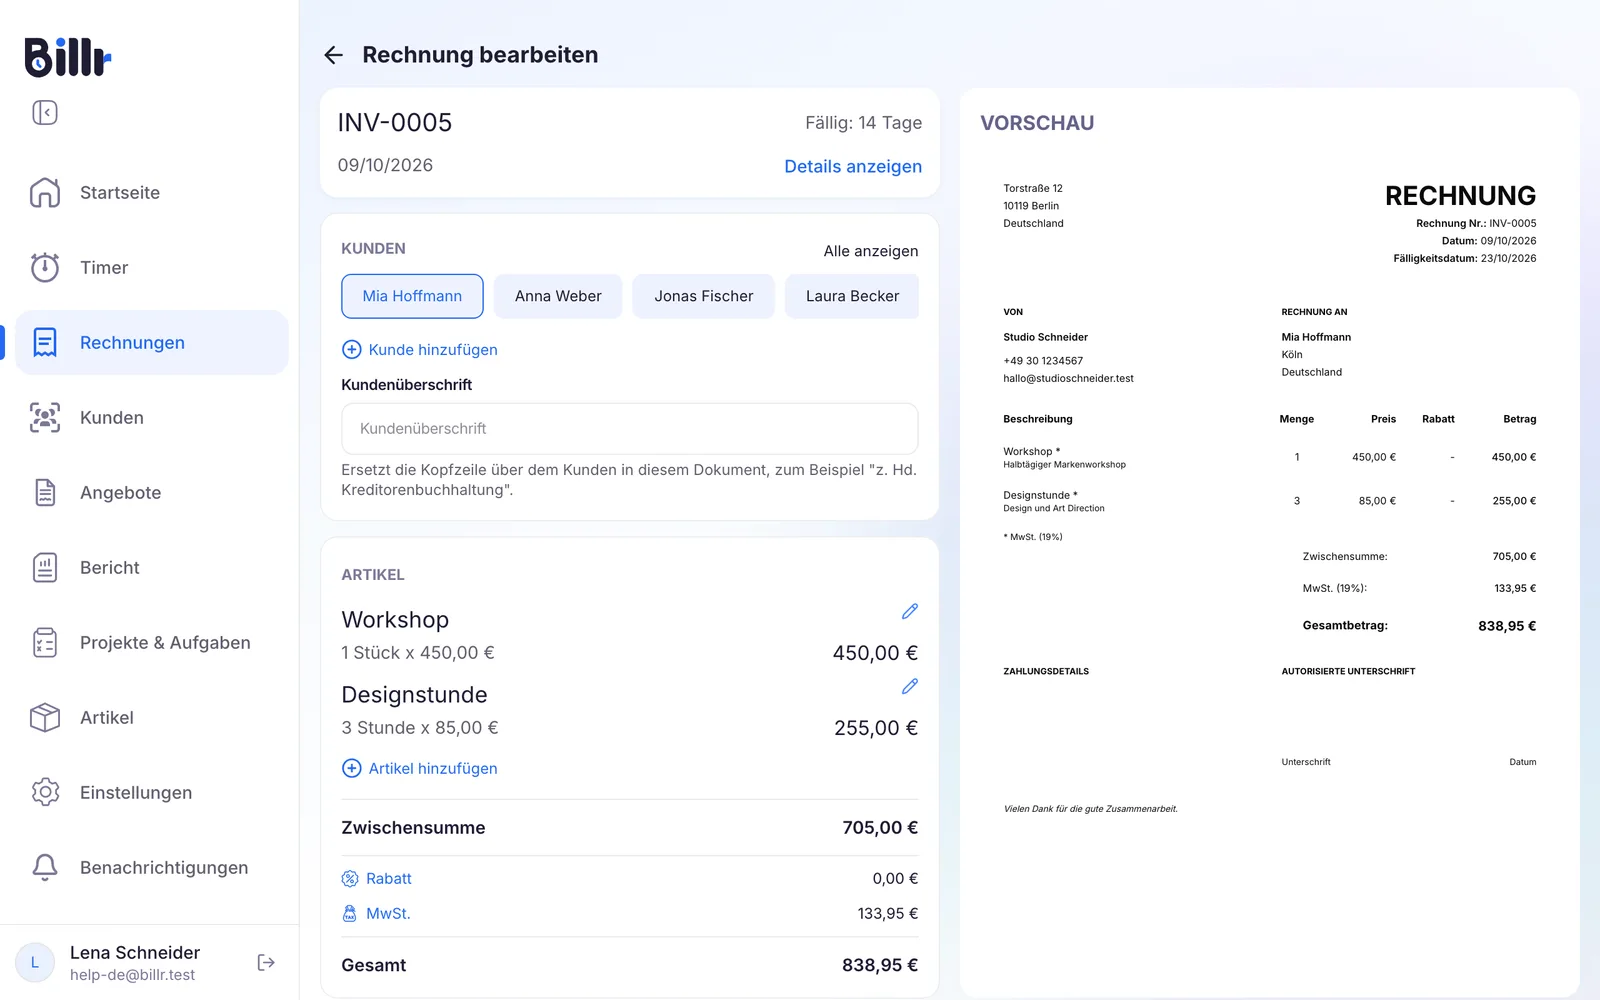Edit the Workshop item with pencil icon
The image size is (1600, 1000).
[910, 611]
